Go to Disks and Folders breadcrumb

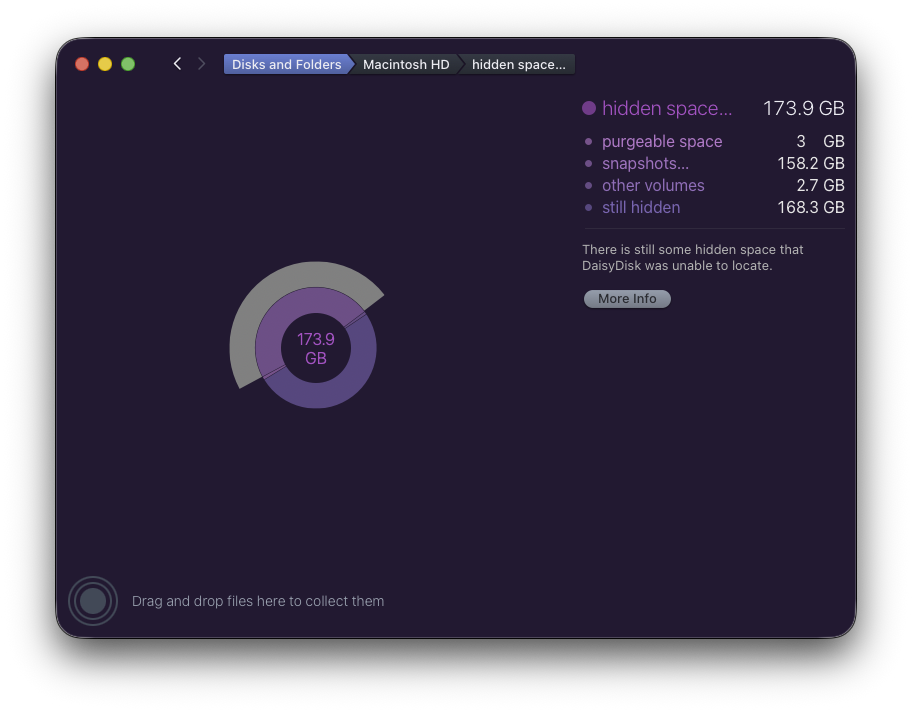[x=286, y=64]
